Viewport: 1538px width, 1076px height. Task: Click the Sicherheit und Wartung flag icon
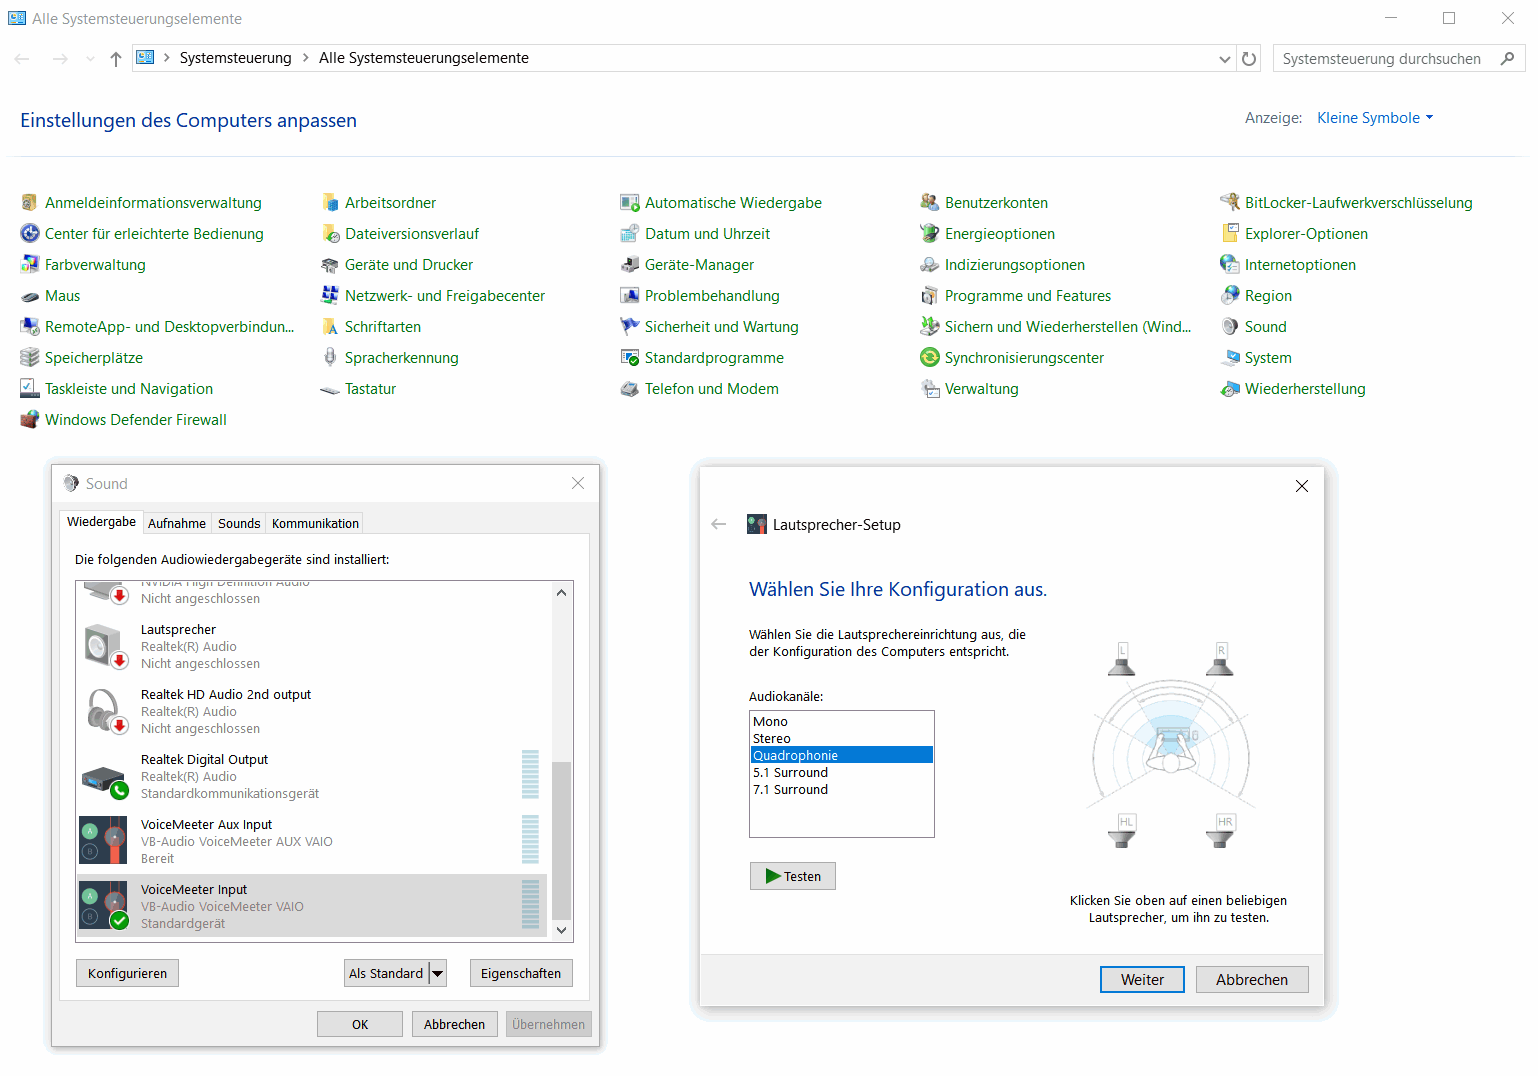pos(629,327)
